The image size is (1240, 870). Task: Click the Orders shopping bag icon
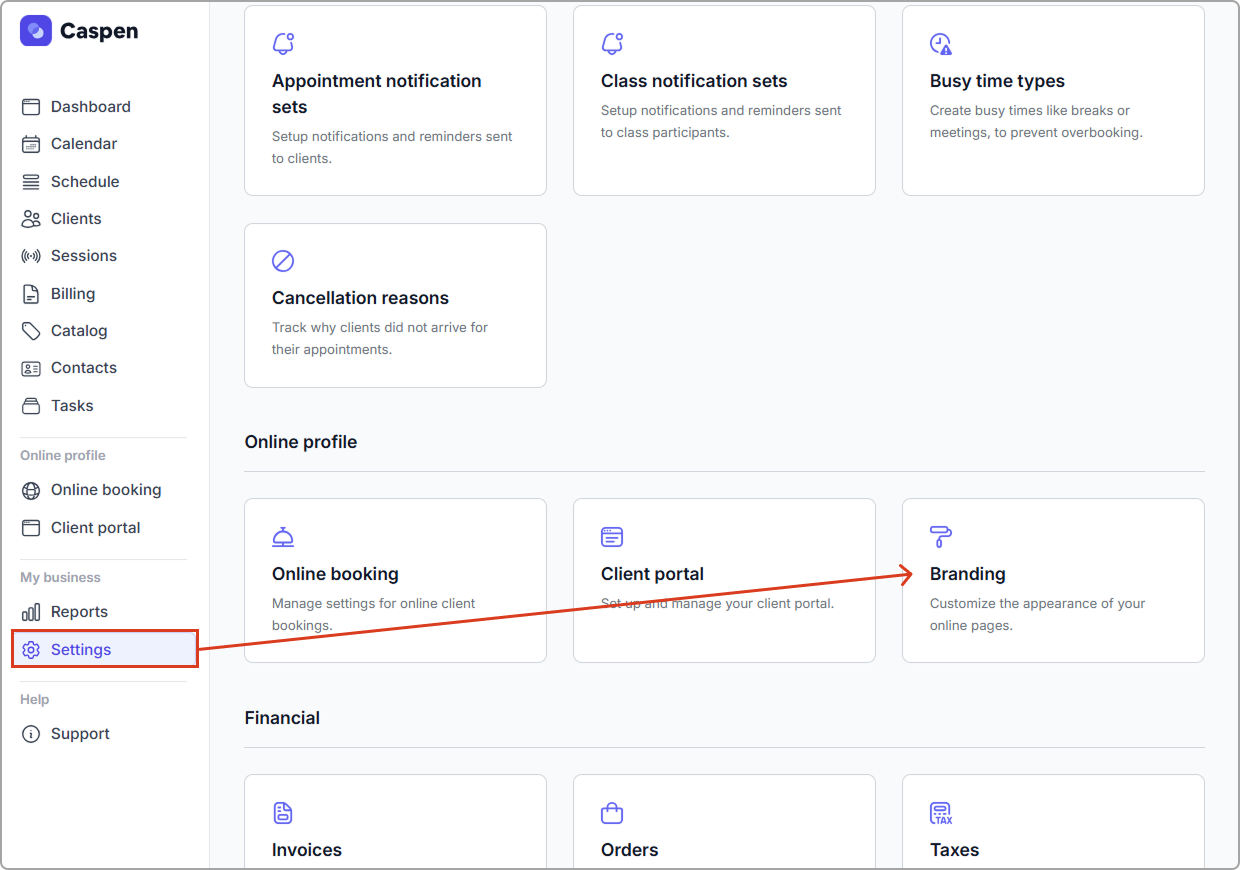point(612,813)
